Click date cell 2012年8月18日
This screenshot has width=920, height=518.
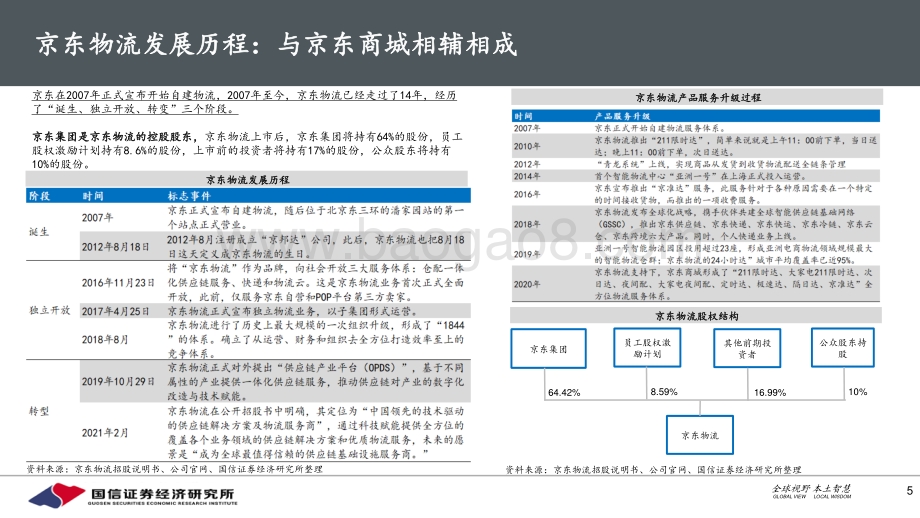(x=116, y=247)
